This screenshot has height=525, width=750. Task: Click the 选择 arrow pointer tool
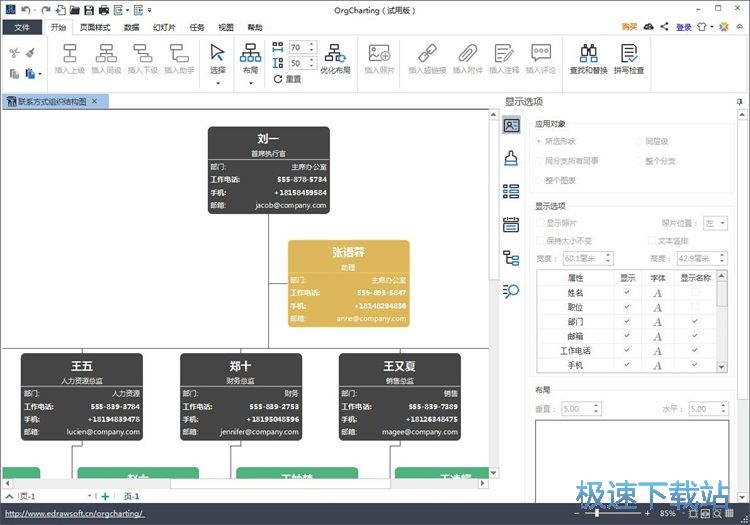pyautogui.click(x=218, y=54)
